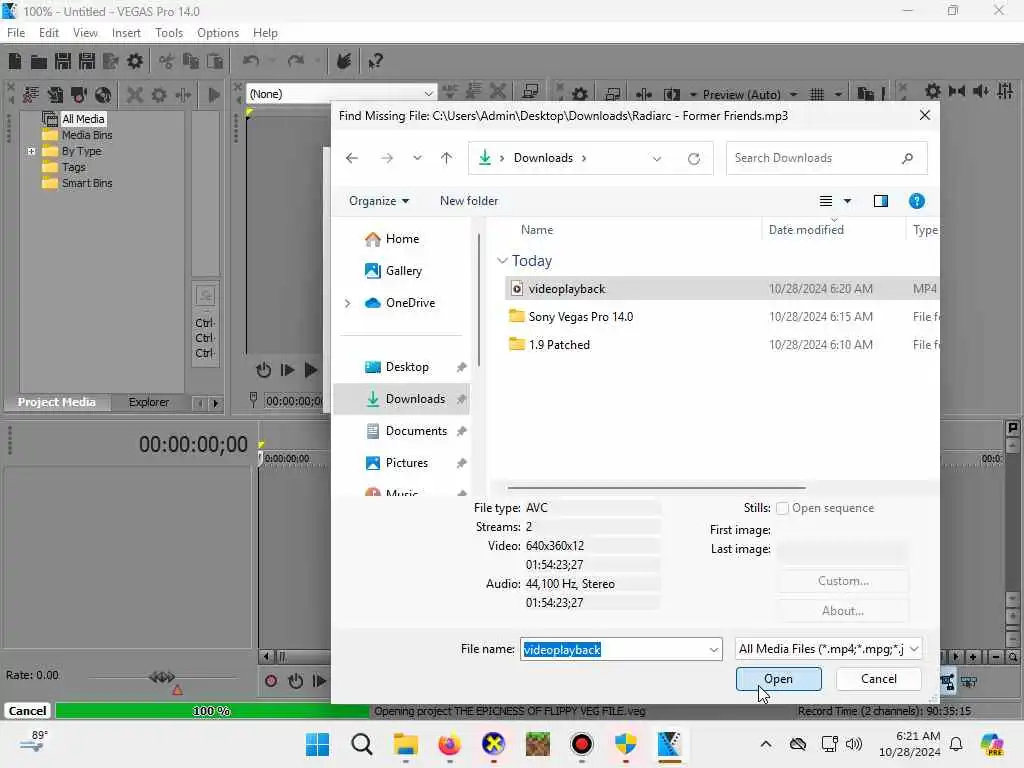
Task: Click the Windows Start button
Action: (x=318, y=744)
